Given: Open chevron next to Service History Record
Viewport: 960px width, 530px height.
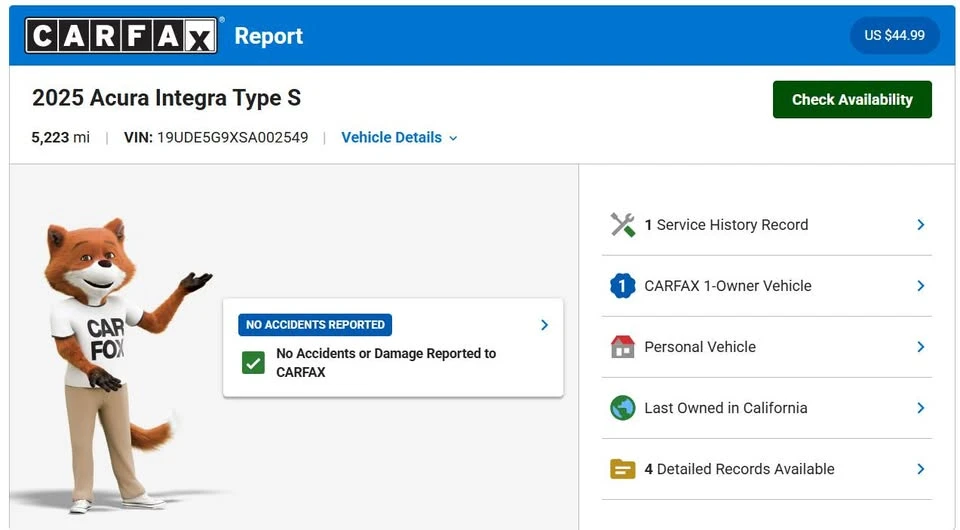Looking at the screenshot, I should point(921,225).
